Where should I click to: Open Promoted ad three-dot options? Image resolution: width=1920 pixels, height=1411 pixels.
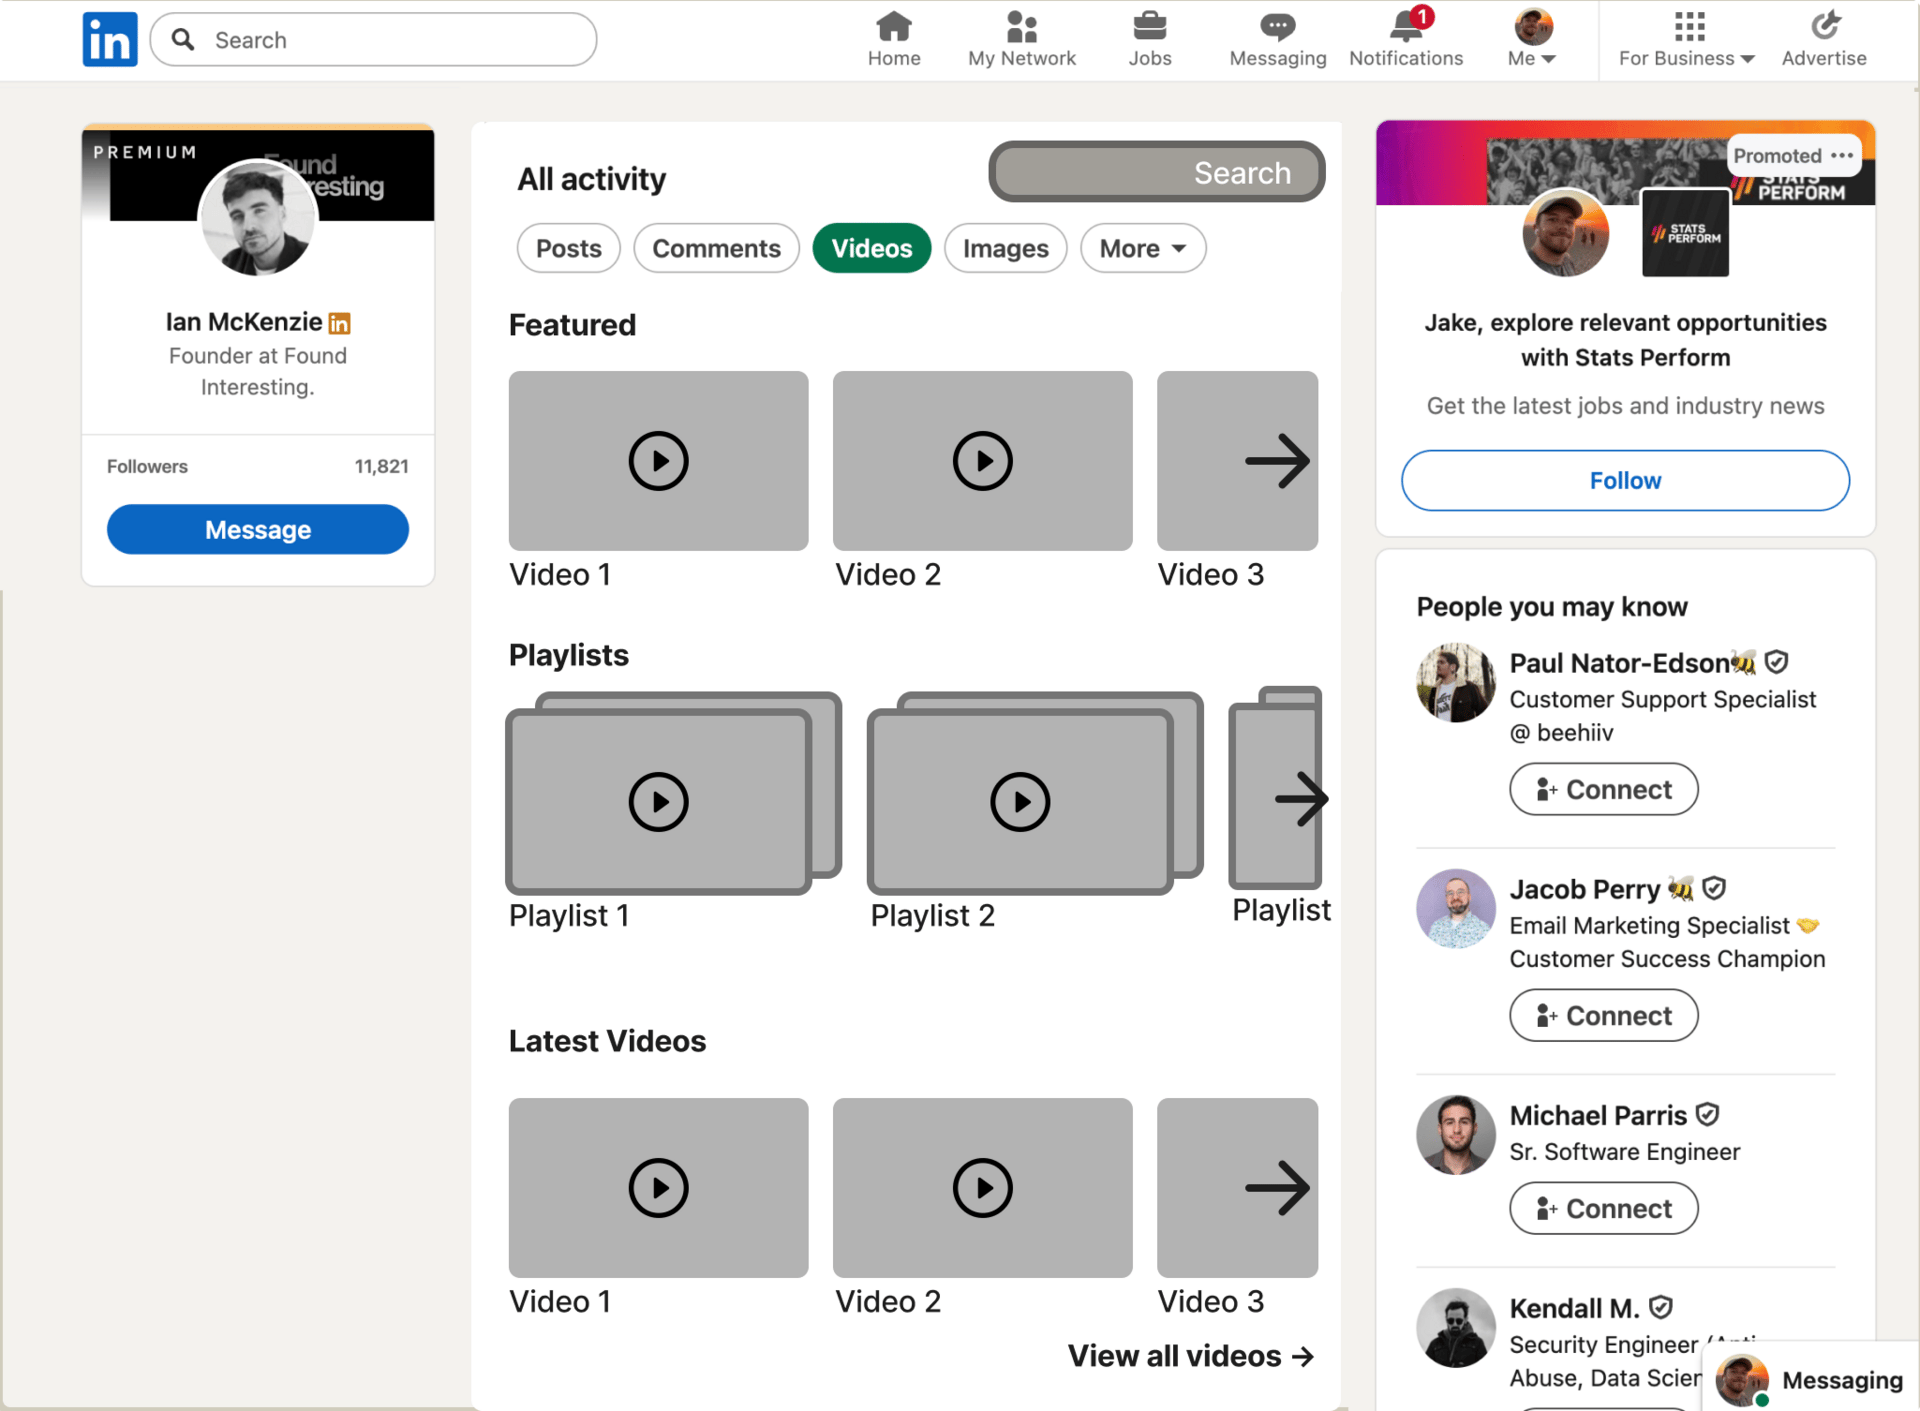click(x=1842, y=156)
